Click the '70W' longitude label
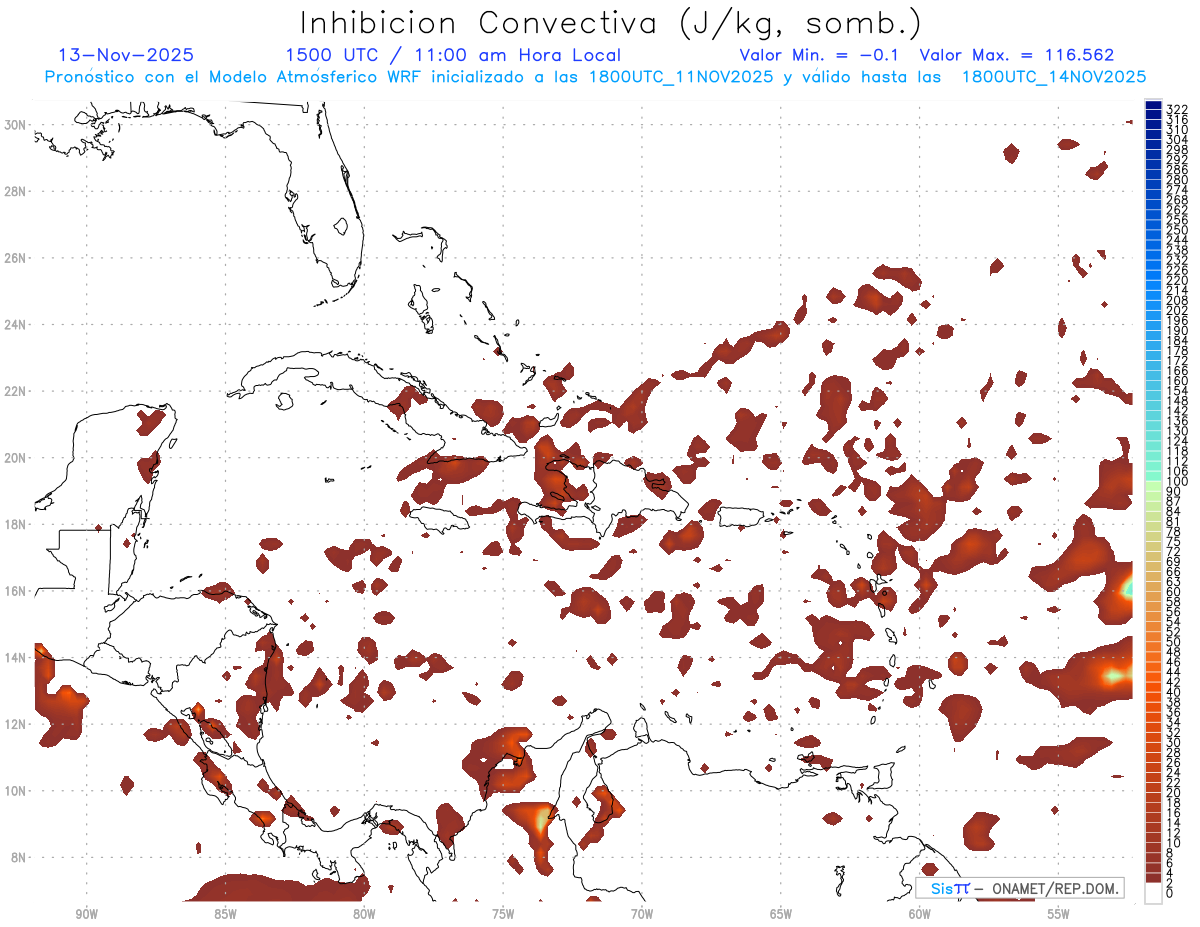 click(x=642, y=914)
